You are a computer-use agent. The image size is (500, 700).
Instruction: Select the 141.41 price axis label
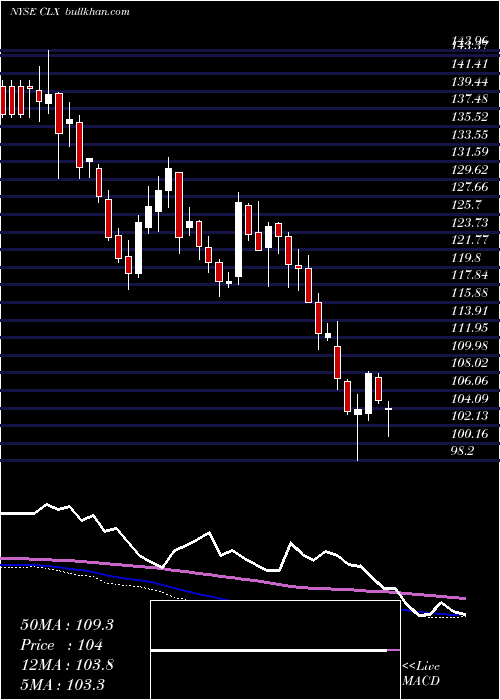pos(469,64)
